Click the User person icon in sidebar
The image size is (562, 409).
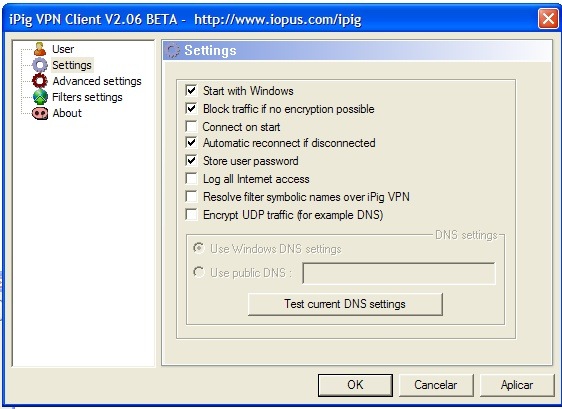point(40,49)
